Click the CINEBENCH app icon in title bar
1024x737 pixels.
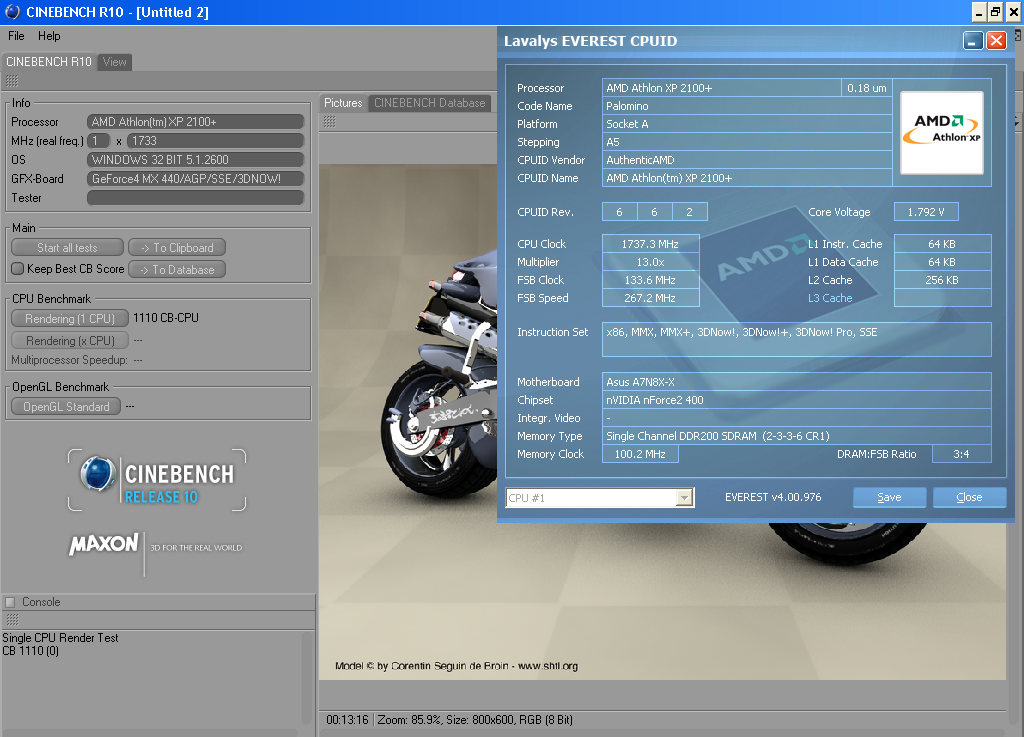(12, 12)
